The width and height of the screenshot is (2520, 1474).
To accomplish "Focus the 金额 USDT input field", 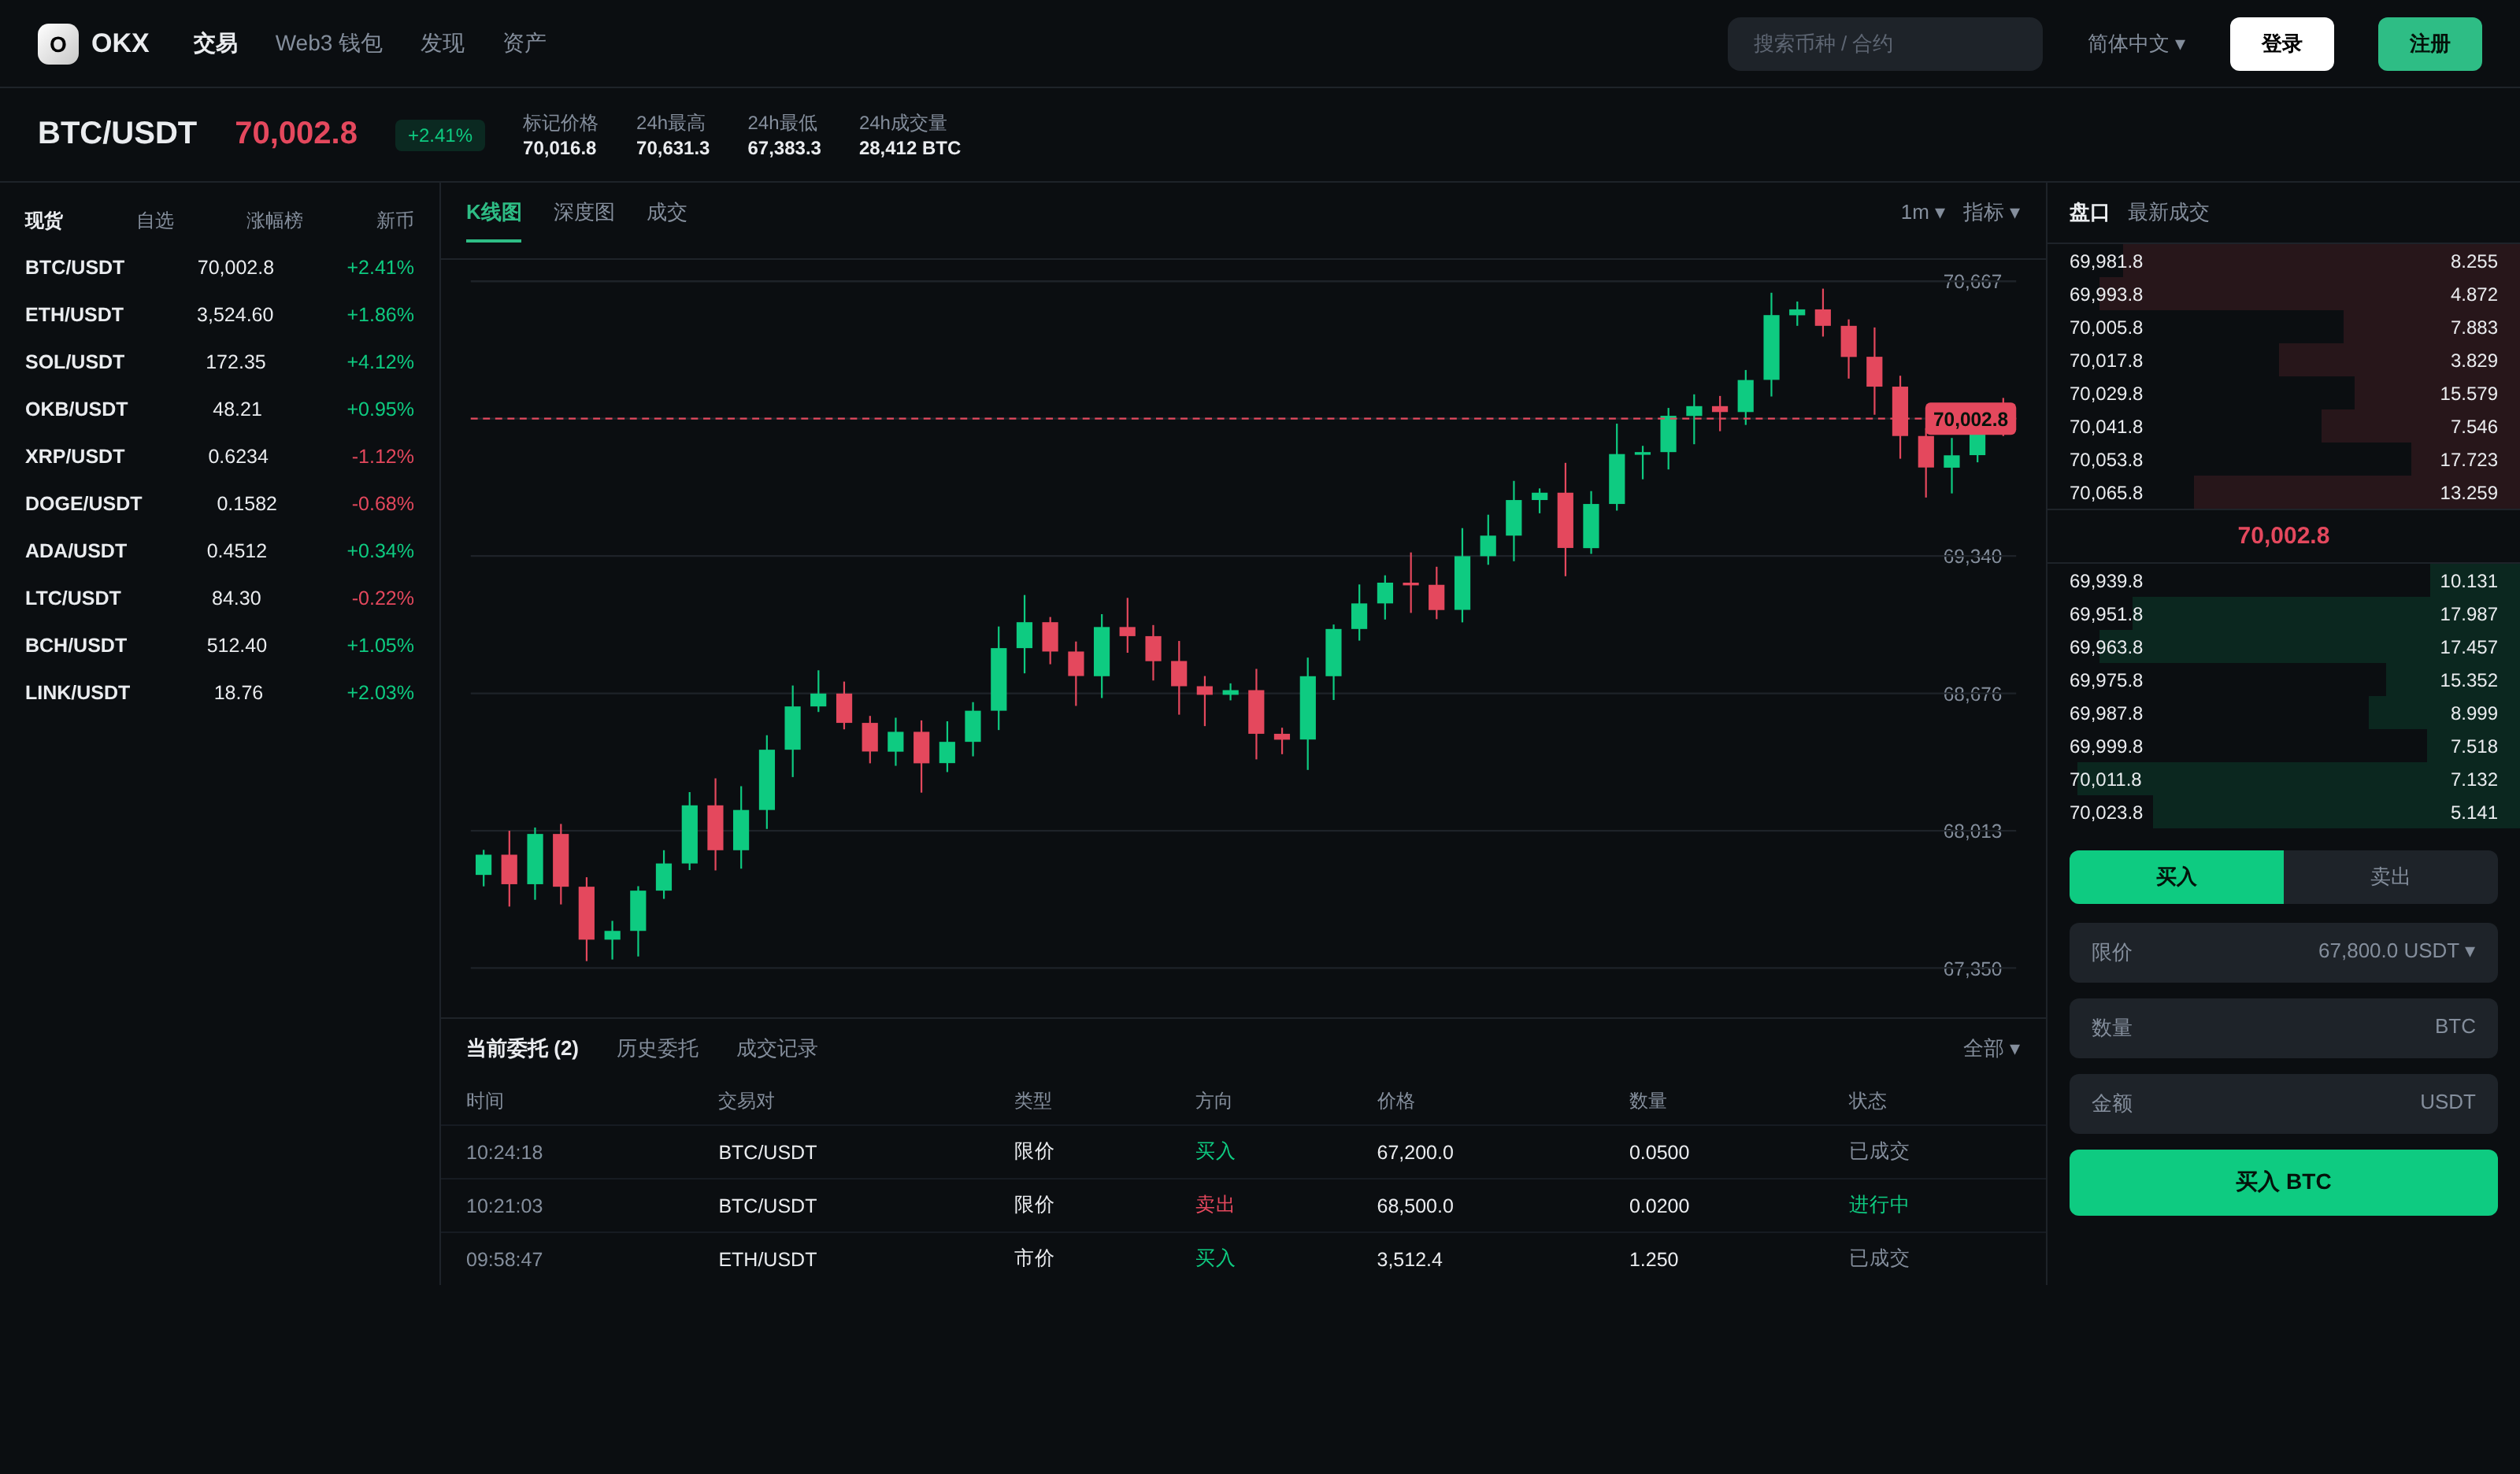I will (2283, 1103).
